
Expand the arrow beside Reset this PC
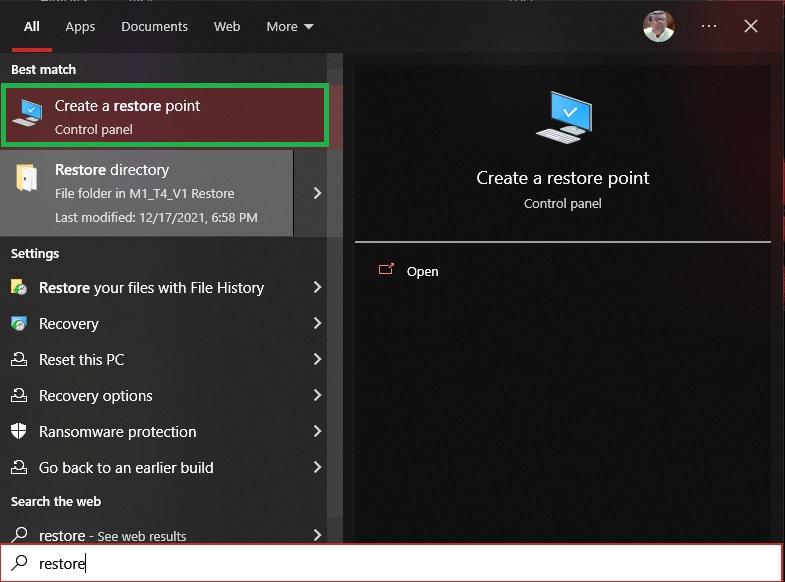[317, 359]
